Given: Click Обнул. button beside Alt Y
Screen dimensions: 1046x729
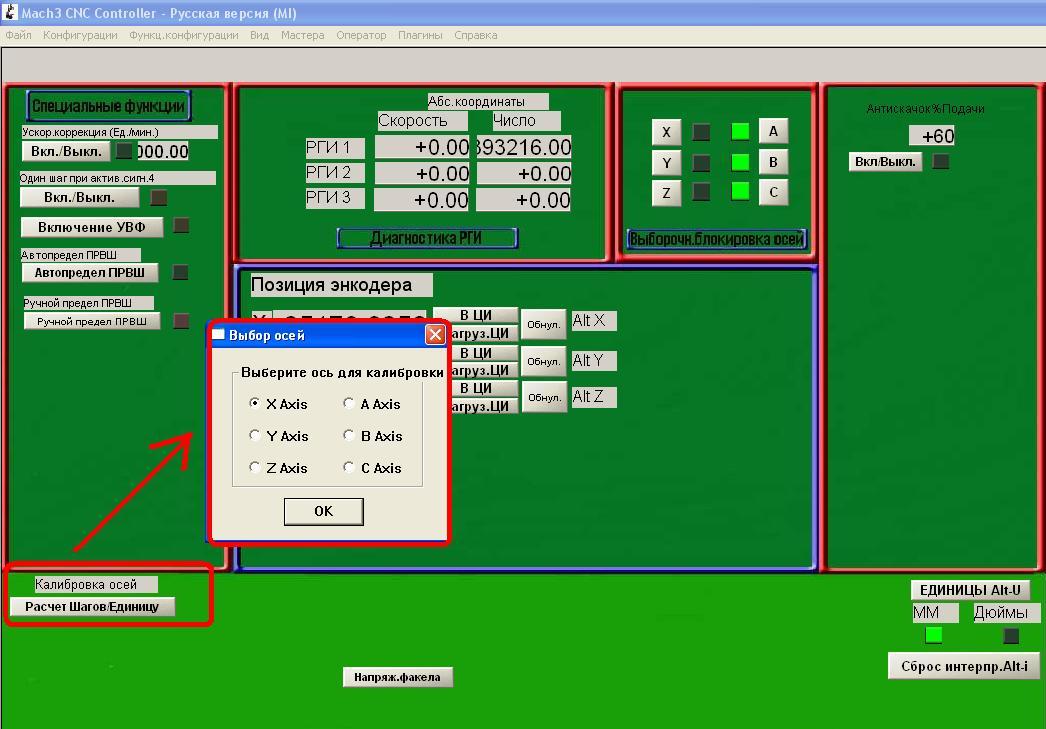Looking at the screenshot, I should (x=544, y=361).
